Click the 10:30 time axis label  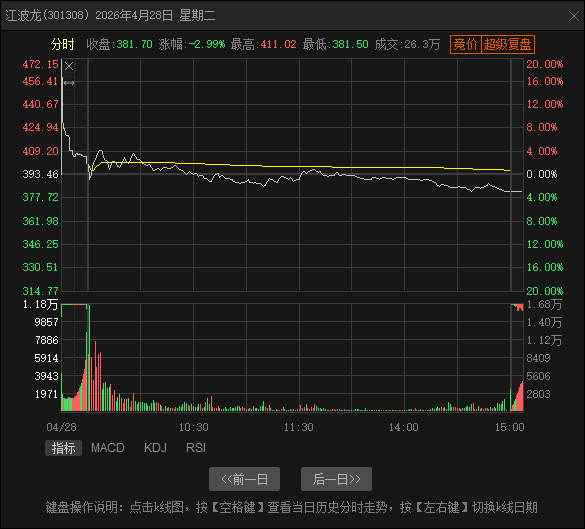[x=194, y=427]
